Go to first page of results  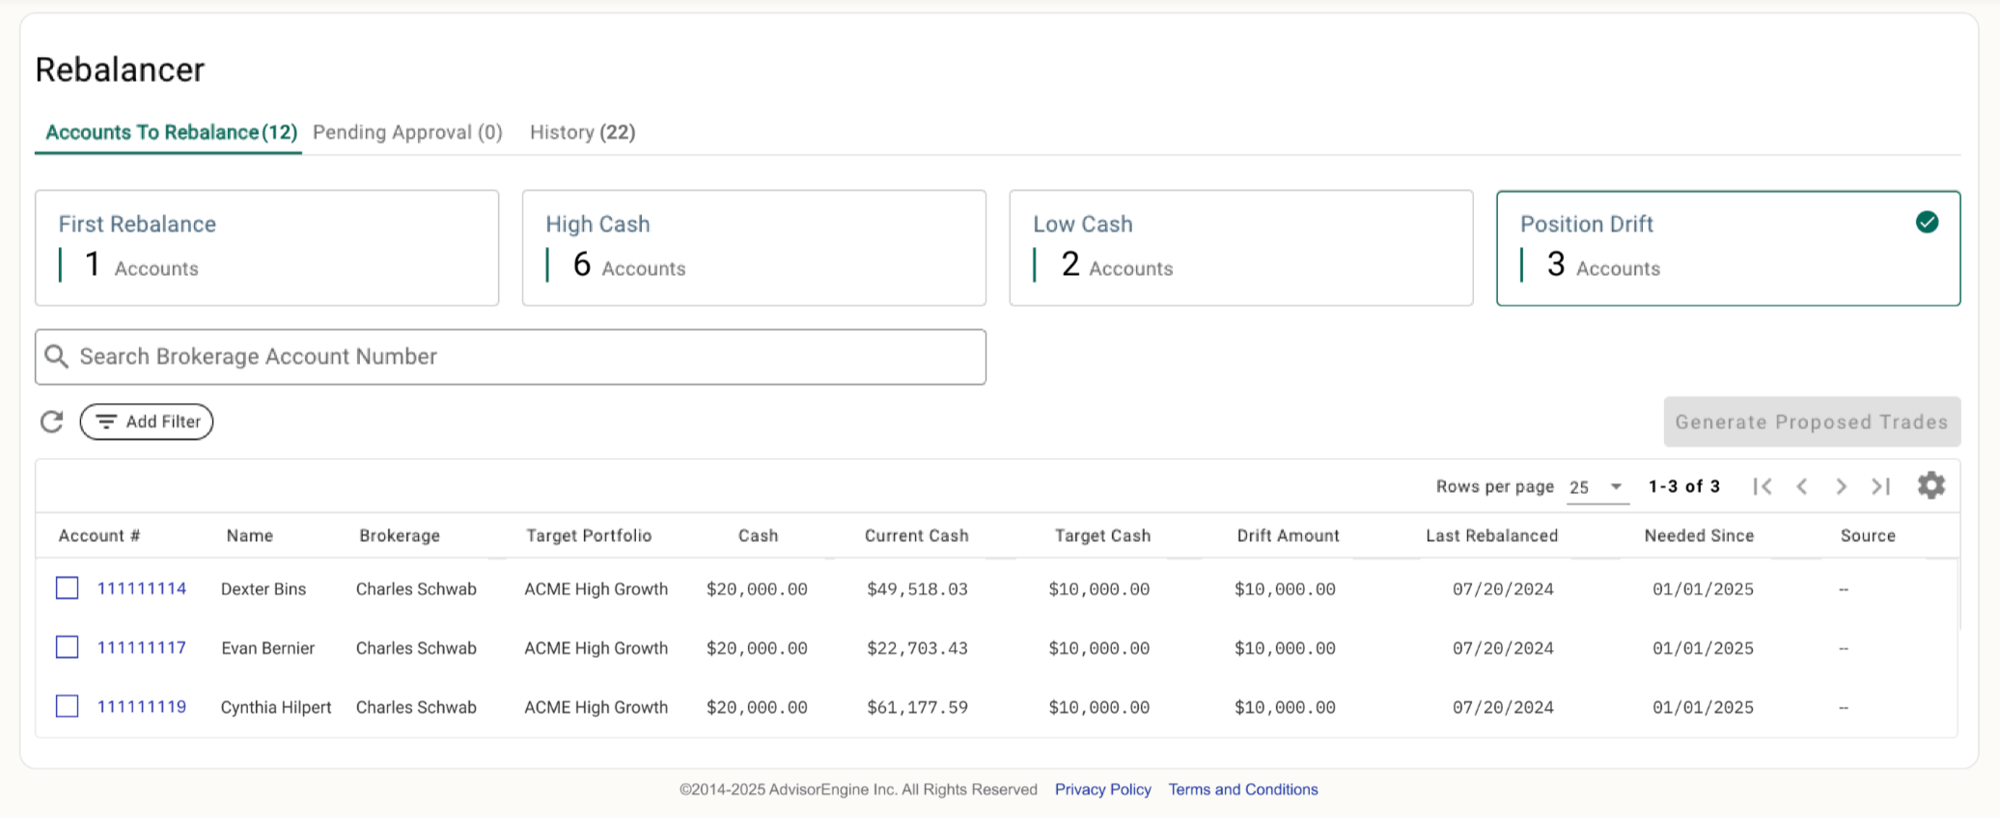pos(1762,486)
